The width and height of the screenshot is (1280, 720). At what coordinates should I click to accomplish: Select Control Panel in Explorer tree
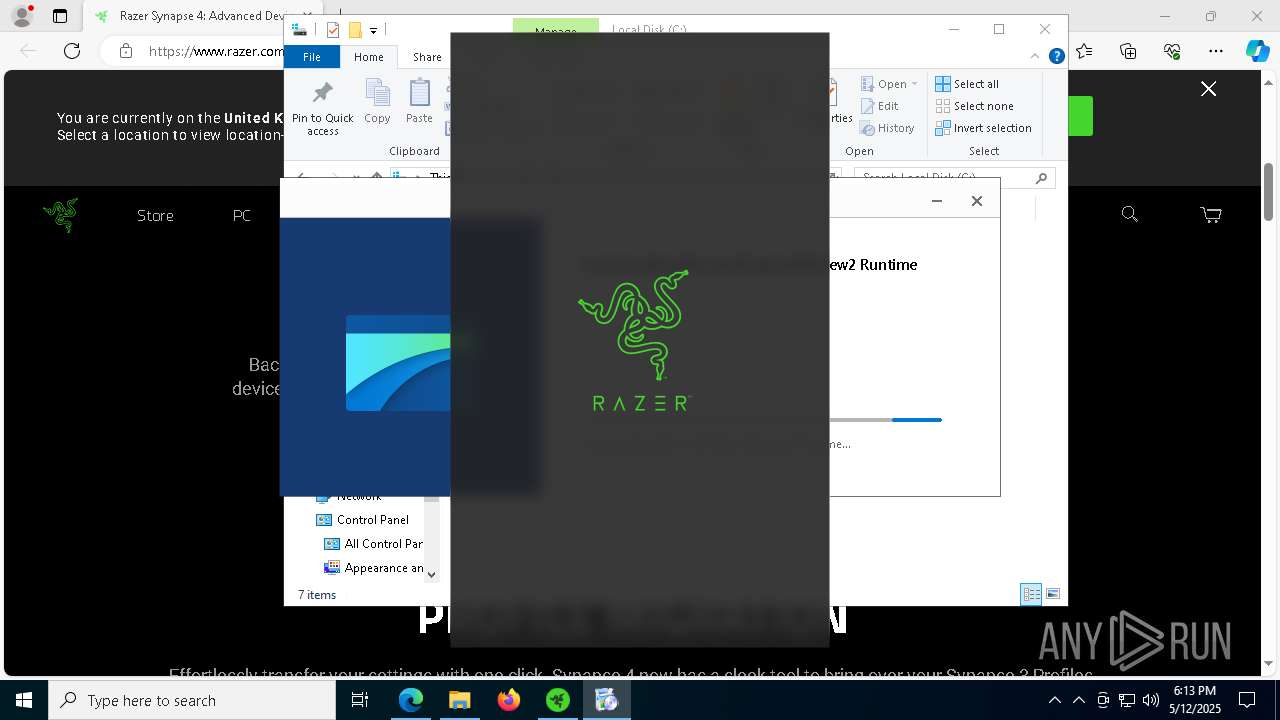tap(362, 520)
